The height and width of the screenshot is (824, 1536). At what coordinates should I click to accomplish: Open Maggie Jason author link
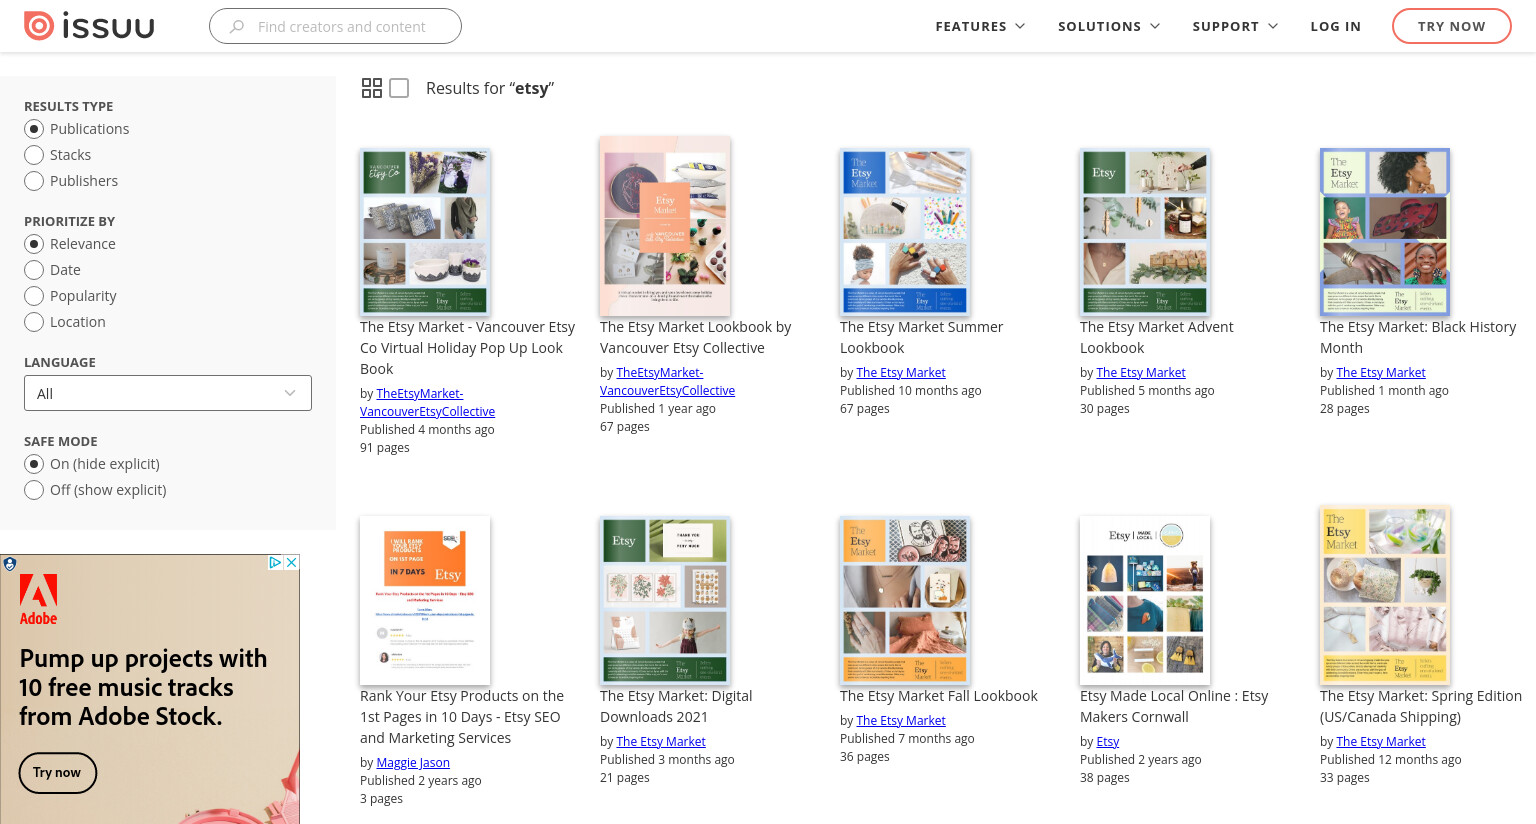pyautogui.click(x=413, y=762)
